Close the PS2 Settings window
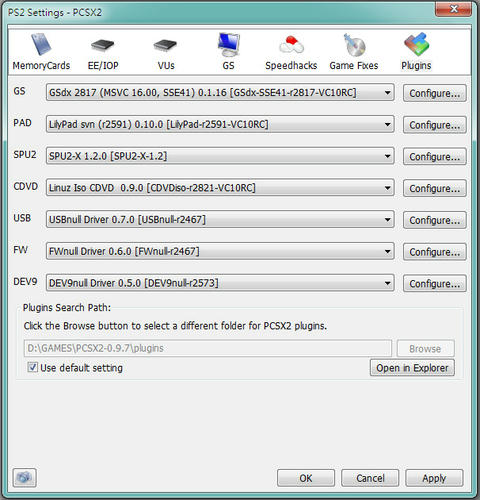 pyautogui.click(x=453, y=9)
